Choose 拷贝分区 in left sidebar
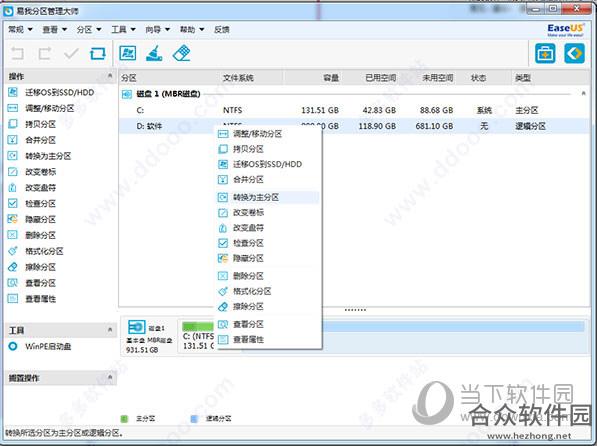Viewport: 597px width, 446px height. click(32, 124)
